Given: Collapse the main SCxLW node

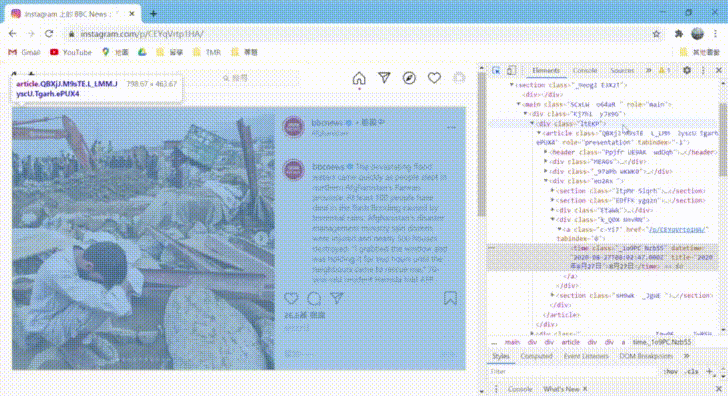Looking at the screenshot, I should coord(519,104).
